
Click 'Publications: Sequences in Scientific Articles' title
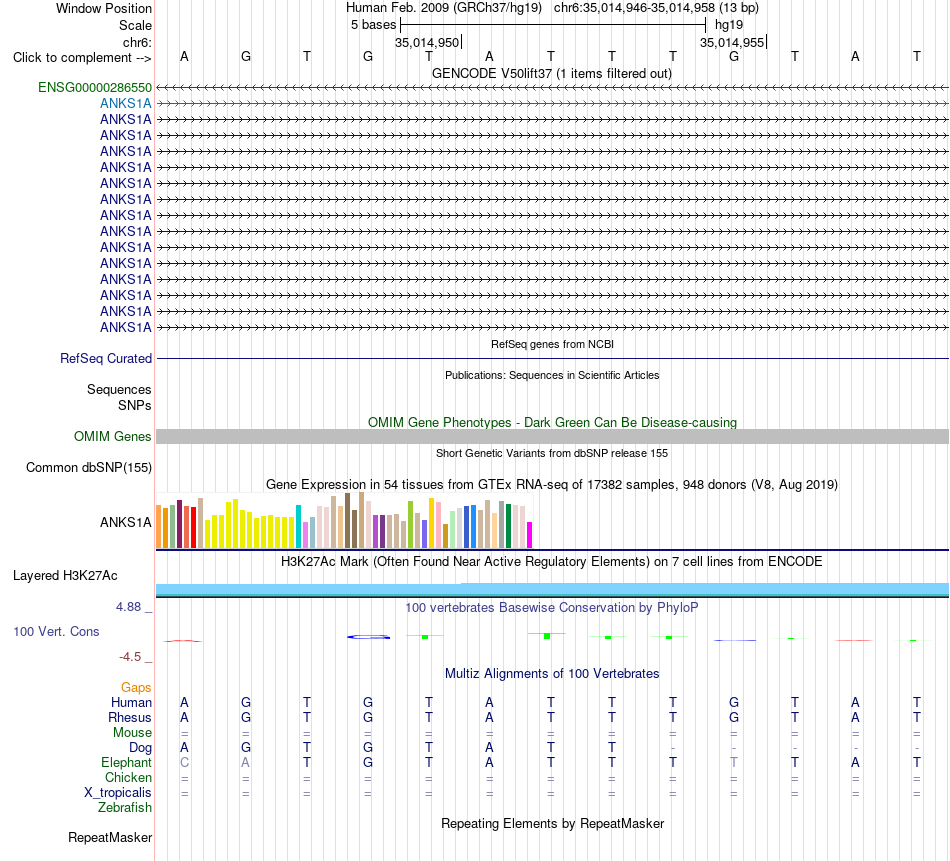[x=552, y=375]
